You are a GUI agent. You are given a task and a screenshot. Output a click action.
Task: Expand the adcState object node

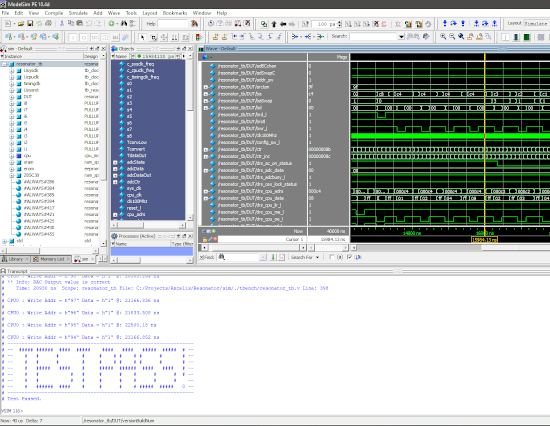coord(115,162)
